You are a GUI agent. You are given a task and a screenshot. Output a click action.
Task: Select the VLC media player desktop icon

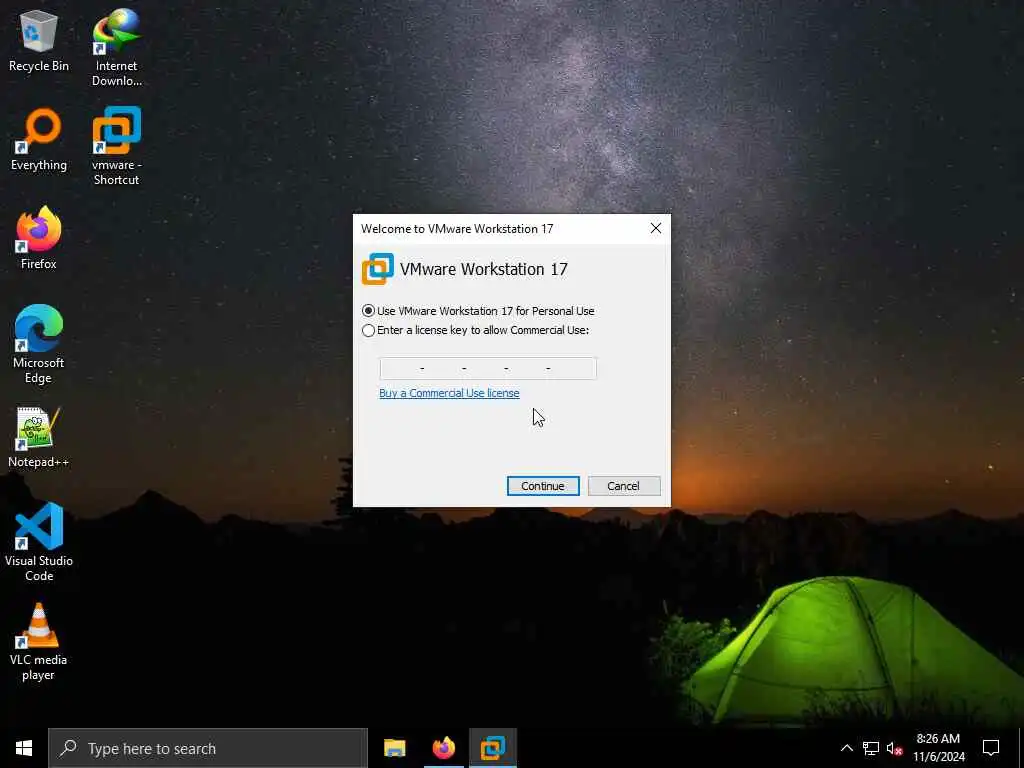point(39,642)
